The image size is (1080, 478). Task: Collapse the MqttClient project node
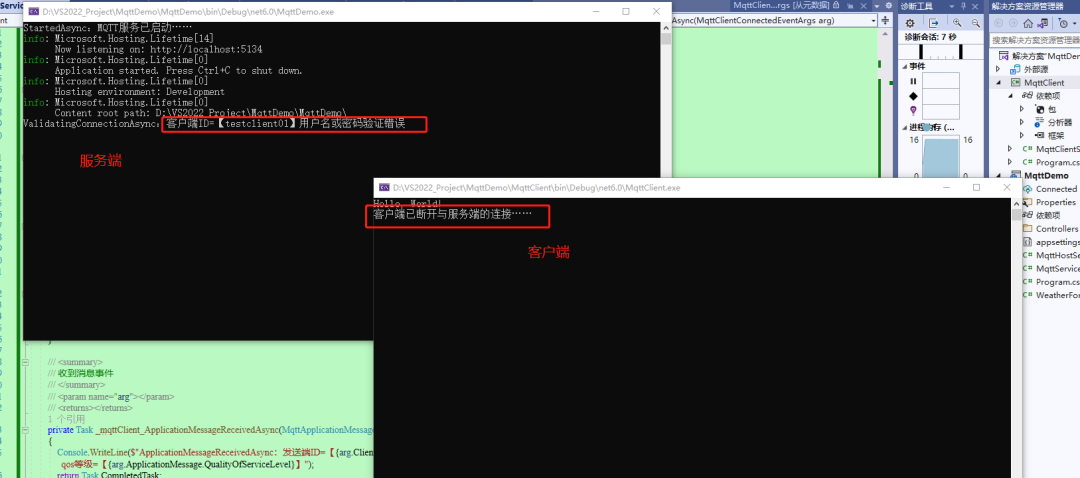click(x=997, y=83)
